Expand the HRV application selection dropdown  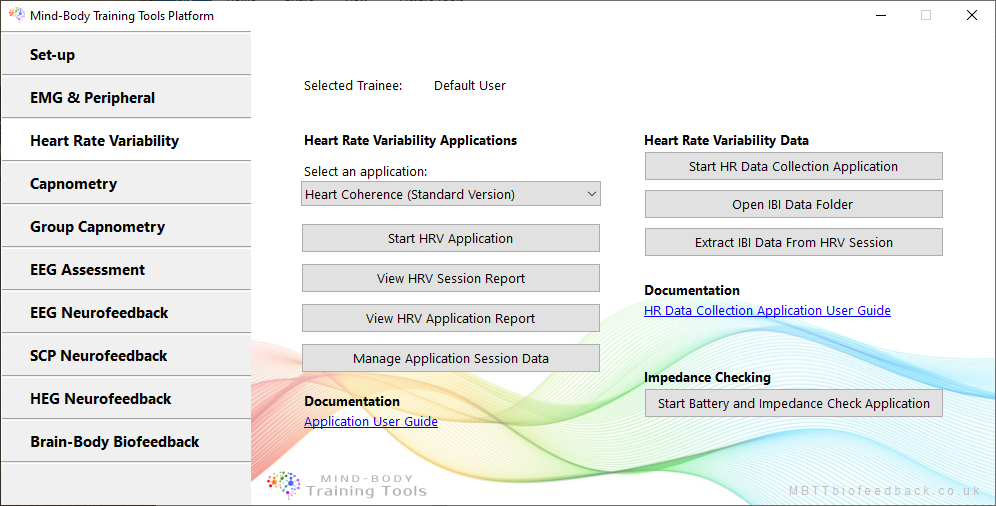tap(450, 194)
